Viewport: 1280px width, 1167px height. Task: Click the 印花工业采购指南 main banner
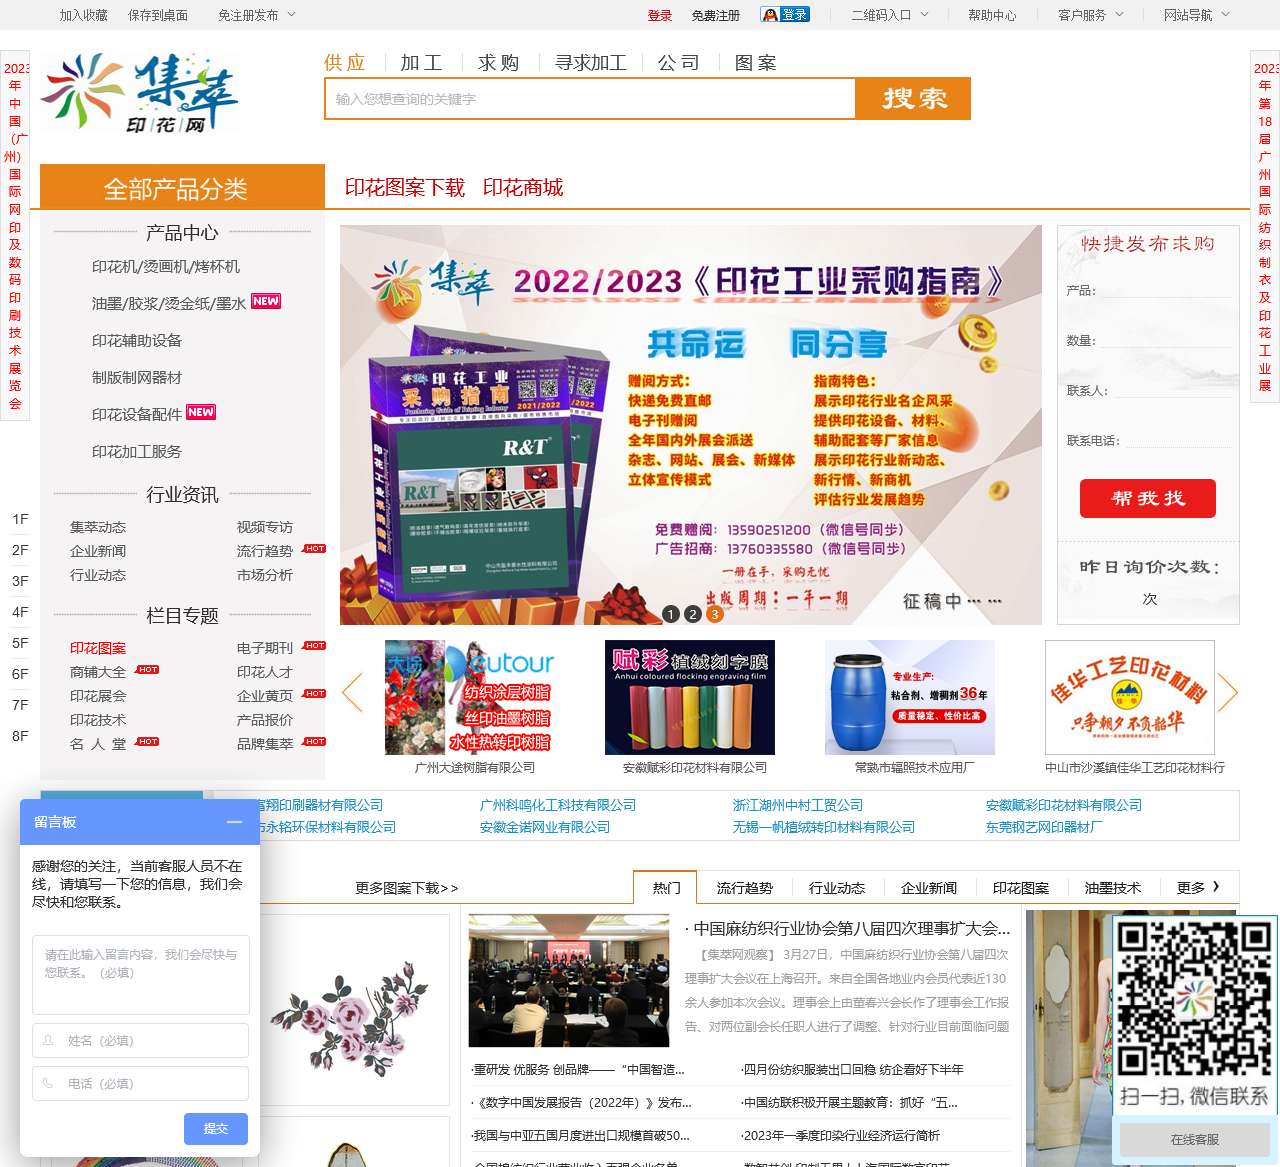[690, 425]
